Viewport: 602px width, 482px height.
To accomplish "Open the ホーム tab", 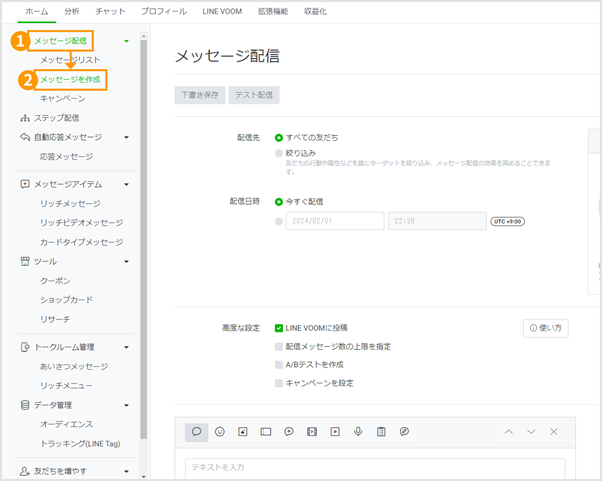I will (37, 12).
